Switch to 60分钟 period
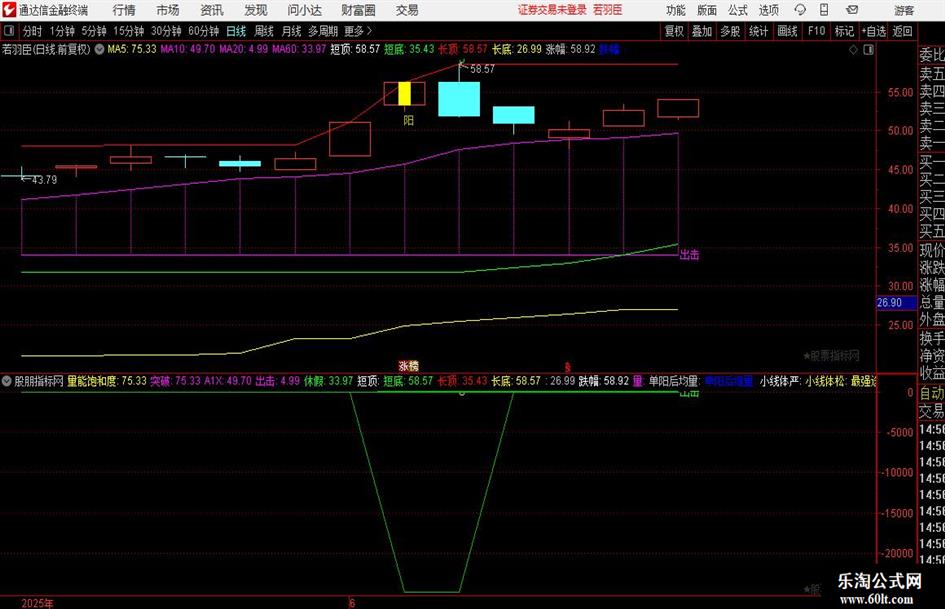The height and width of the screenshot is (609, 945). (204, 31)
